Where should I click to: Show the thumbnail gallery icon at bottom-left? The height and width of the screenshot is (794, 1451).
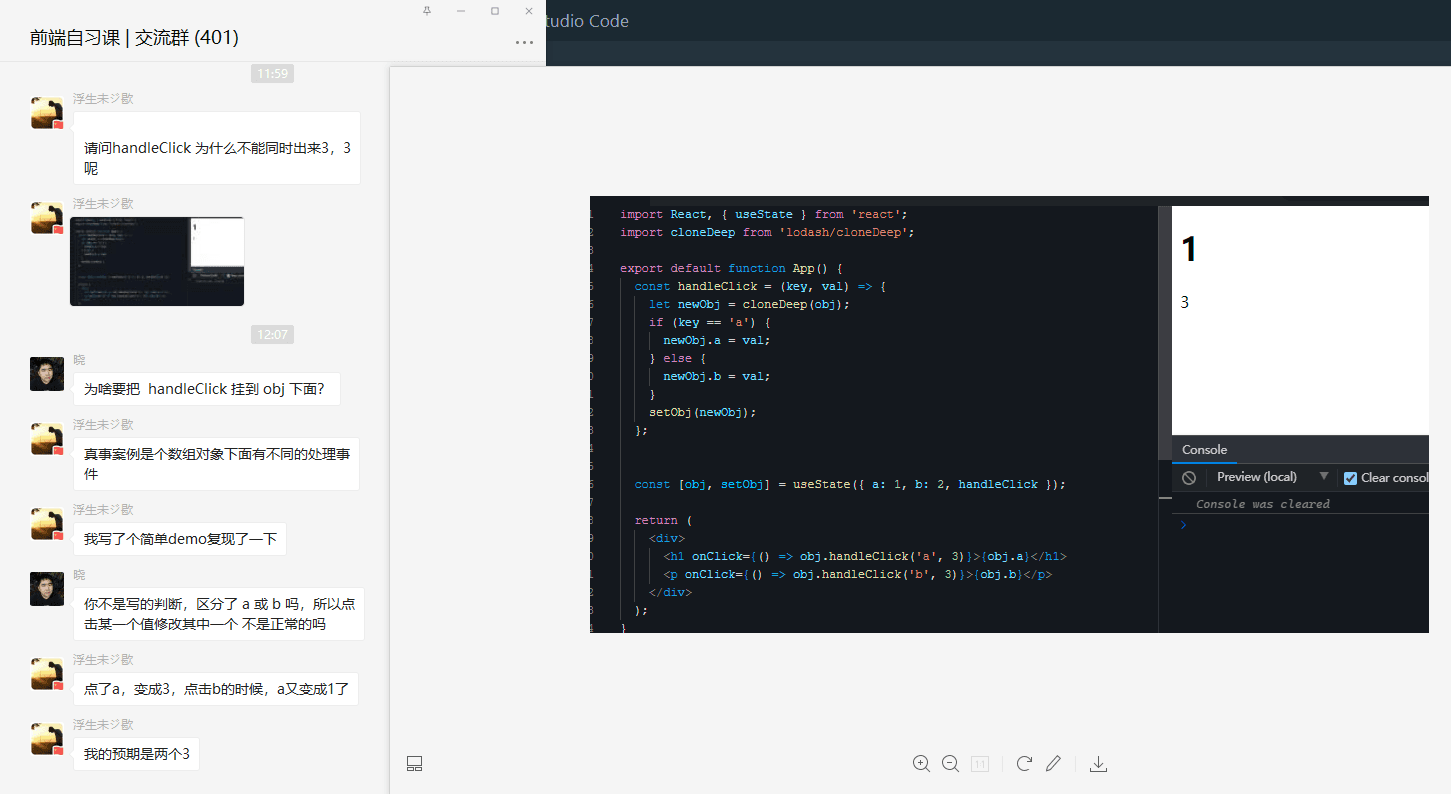click(x=415, y=764)
